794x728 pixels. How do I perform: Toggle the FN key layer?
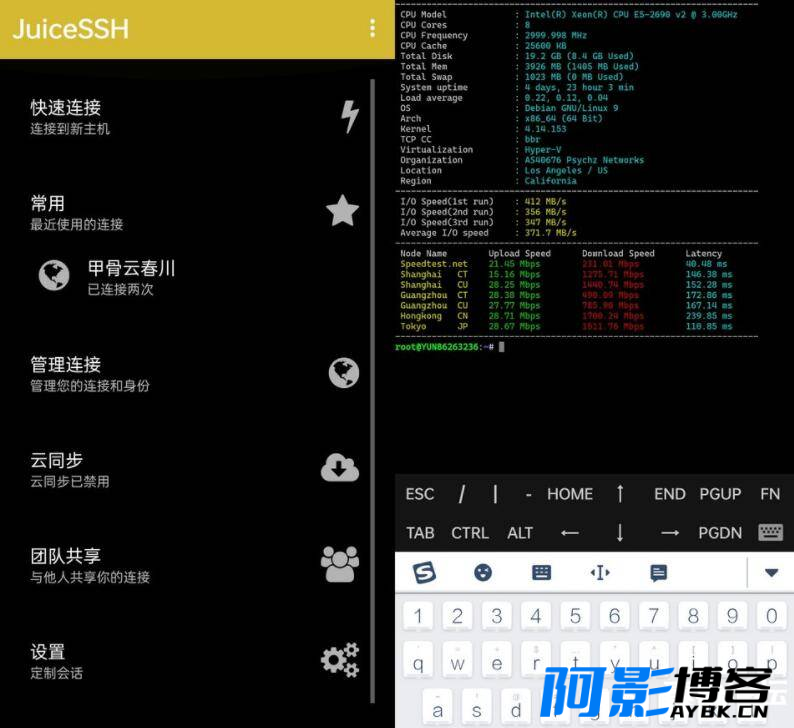(770, 494)
